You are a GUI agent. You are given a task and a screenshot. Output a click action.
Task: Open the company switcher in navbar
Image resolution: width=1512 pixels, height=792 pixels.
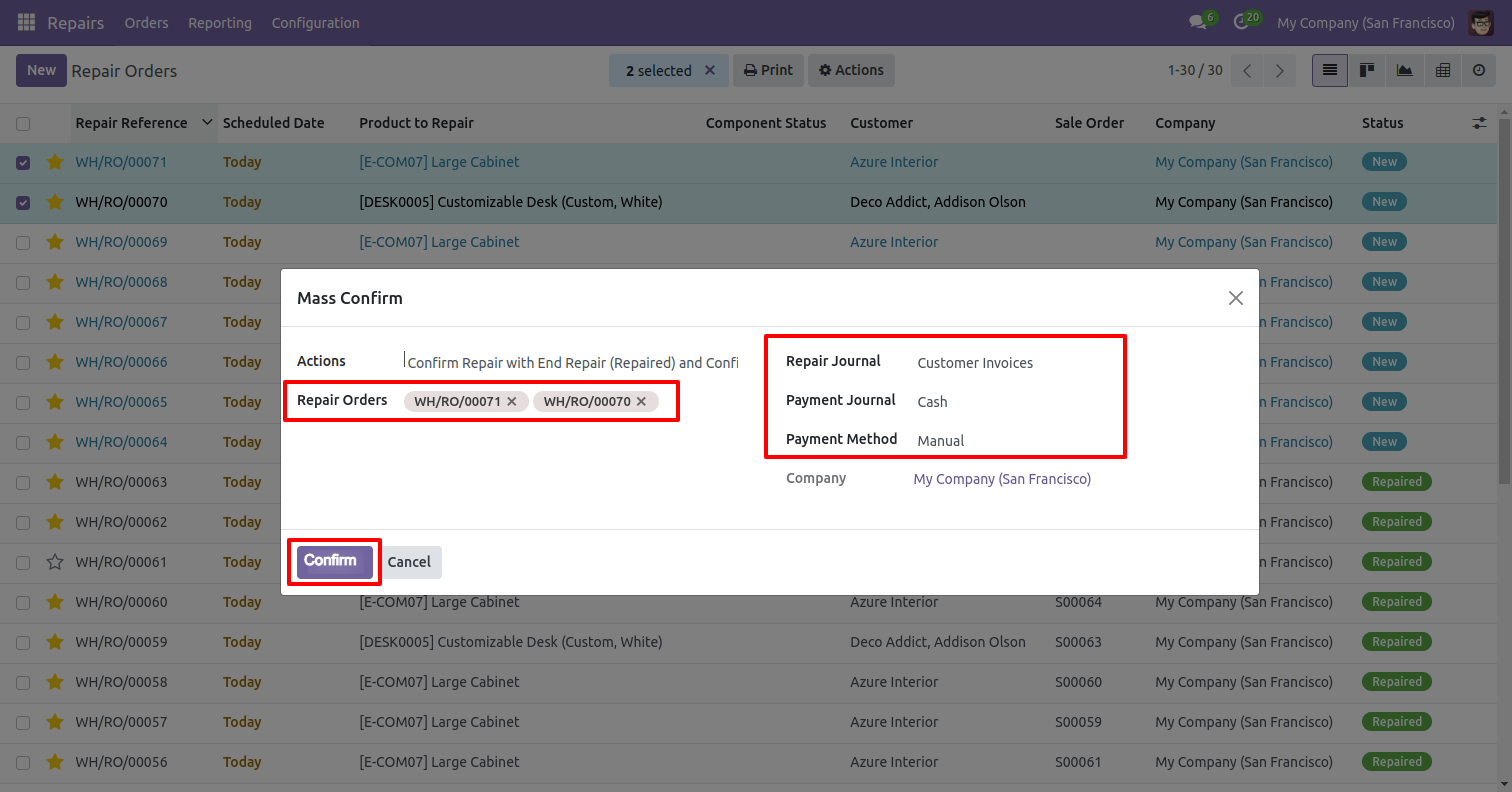tap(1366, 22)
